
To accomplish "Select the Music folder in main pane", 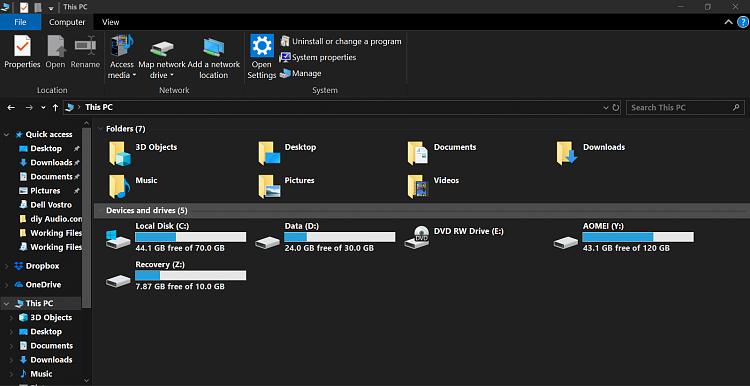I will (x=132, y=187).
